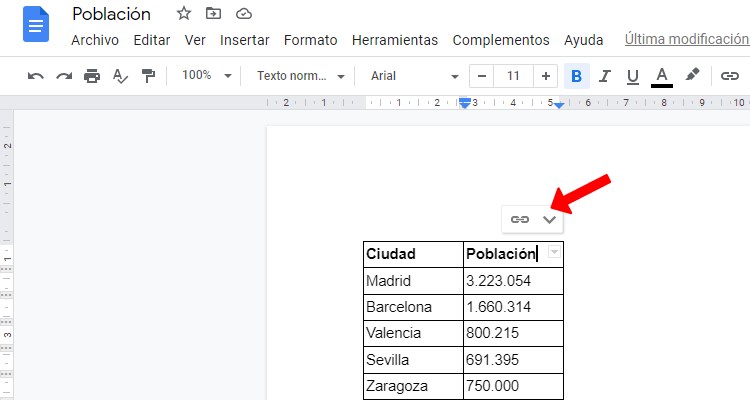Viewport: 750px width, 400px height.
Task: Open the text color picker
Action: (x=661, y=76)
